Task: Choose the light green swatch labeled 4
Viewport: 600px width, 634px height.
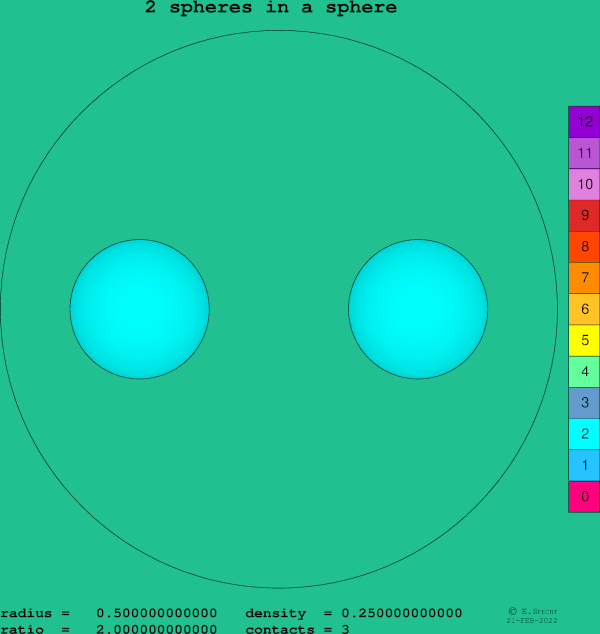Action: (584, 372)
